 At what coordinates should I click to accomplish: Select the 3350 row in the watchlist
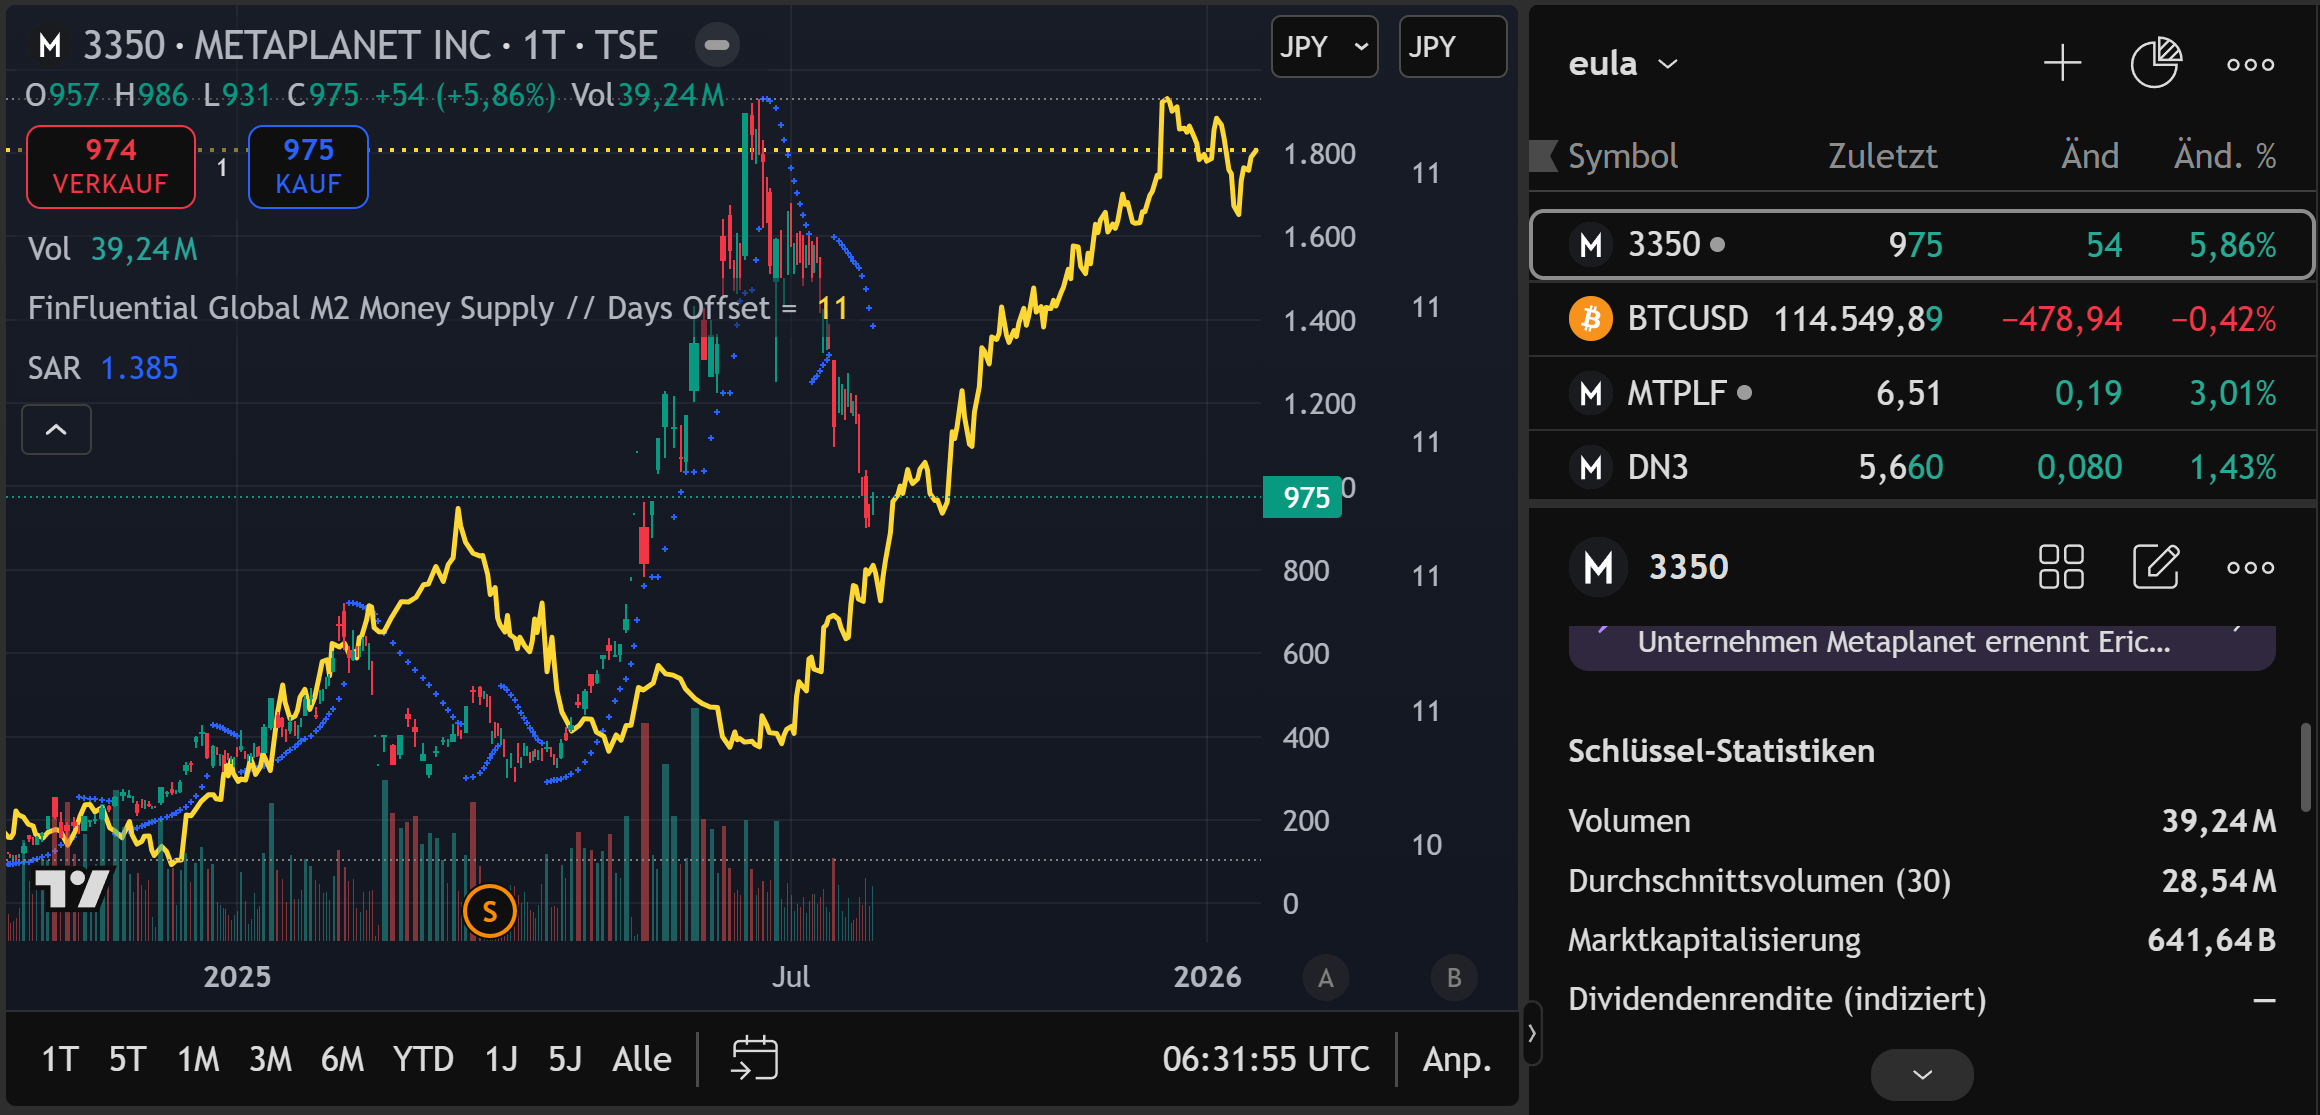pos(1922,244)
